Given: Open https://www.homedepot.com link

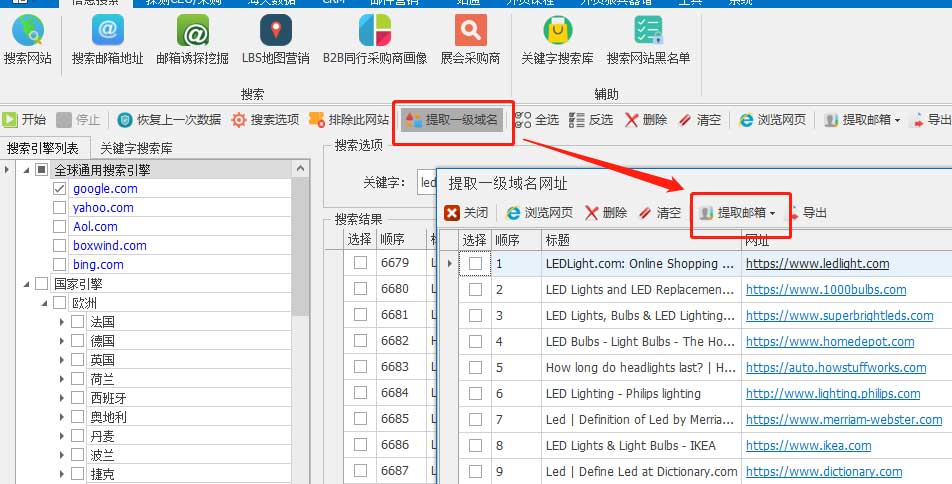Looking at the screenshot, I should click(x=830, y=341).
